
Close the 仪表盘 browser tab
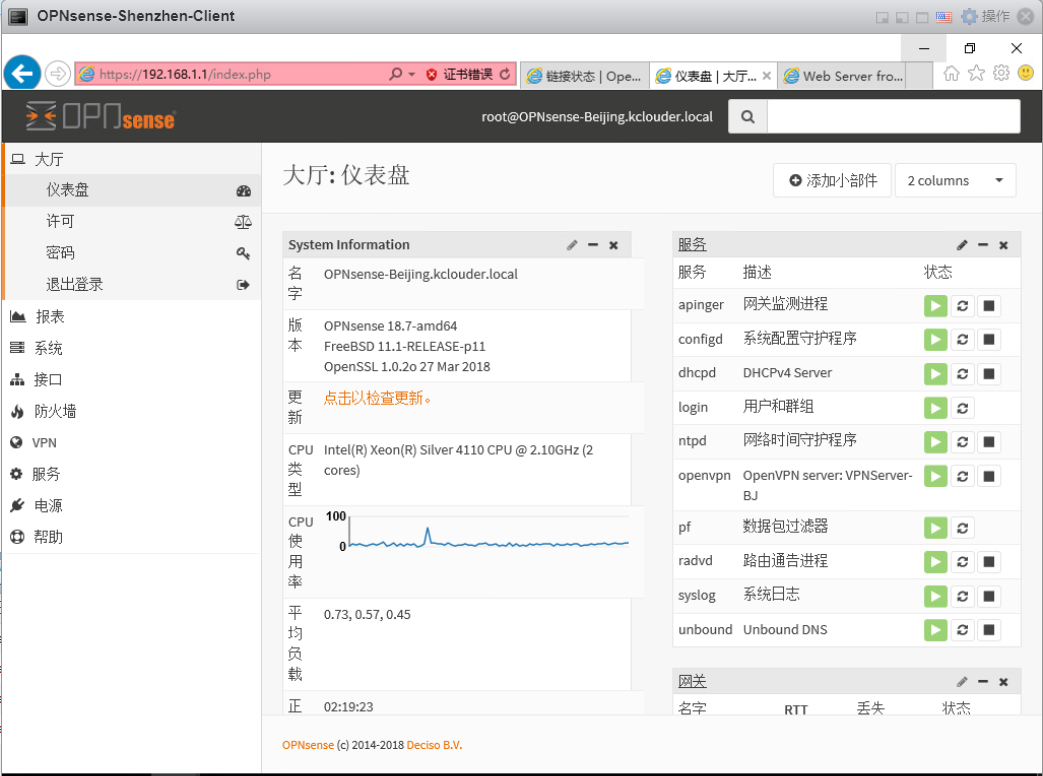pos(766,76)
